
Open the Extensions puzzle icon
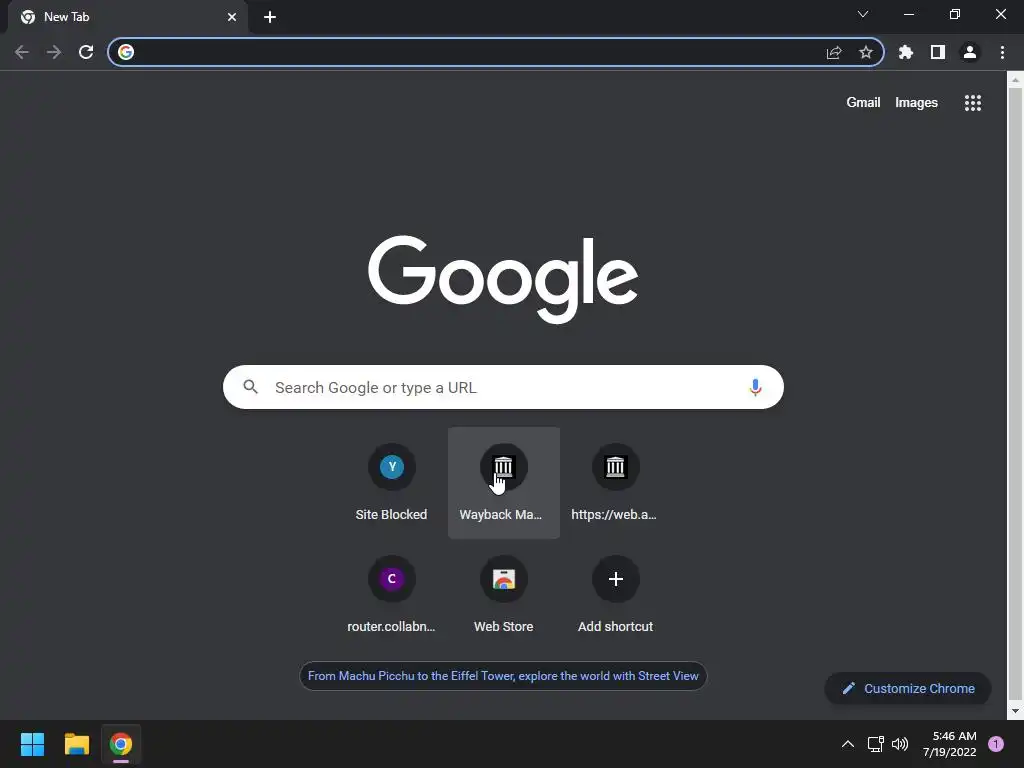[906, 52]
